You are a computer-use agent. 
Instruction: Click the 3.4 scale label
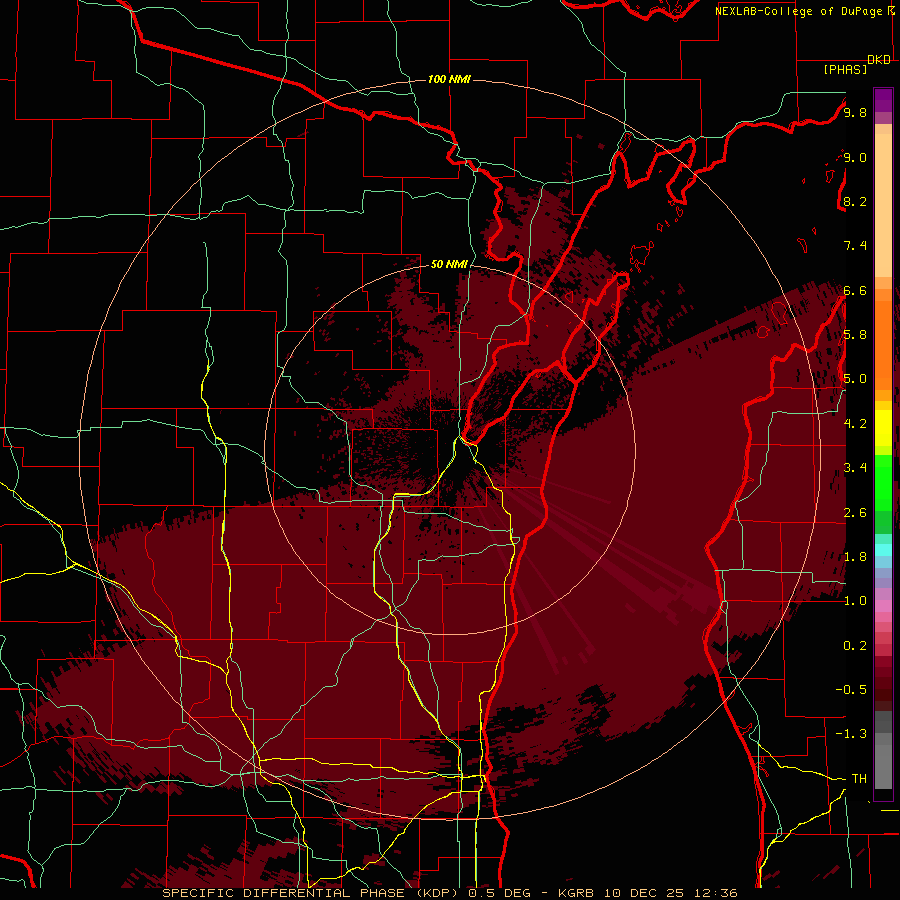coord(855,468)
